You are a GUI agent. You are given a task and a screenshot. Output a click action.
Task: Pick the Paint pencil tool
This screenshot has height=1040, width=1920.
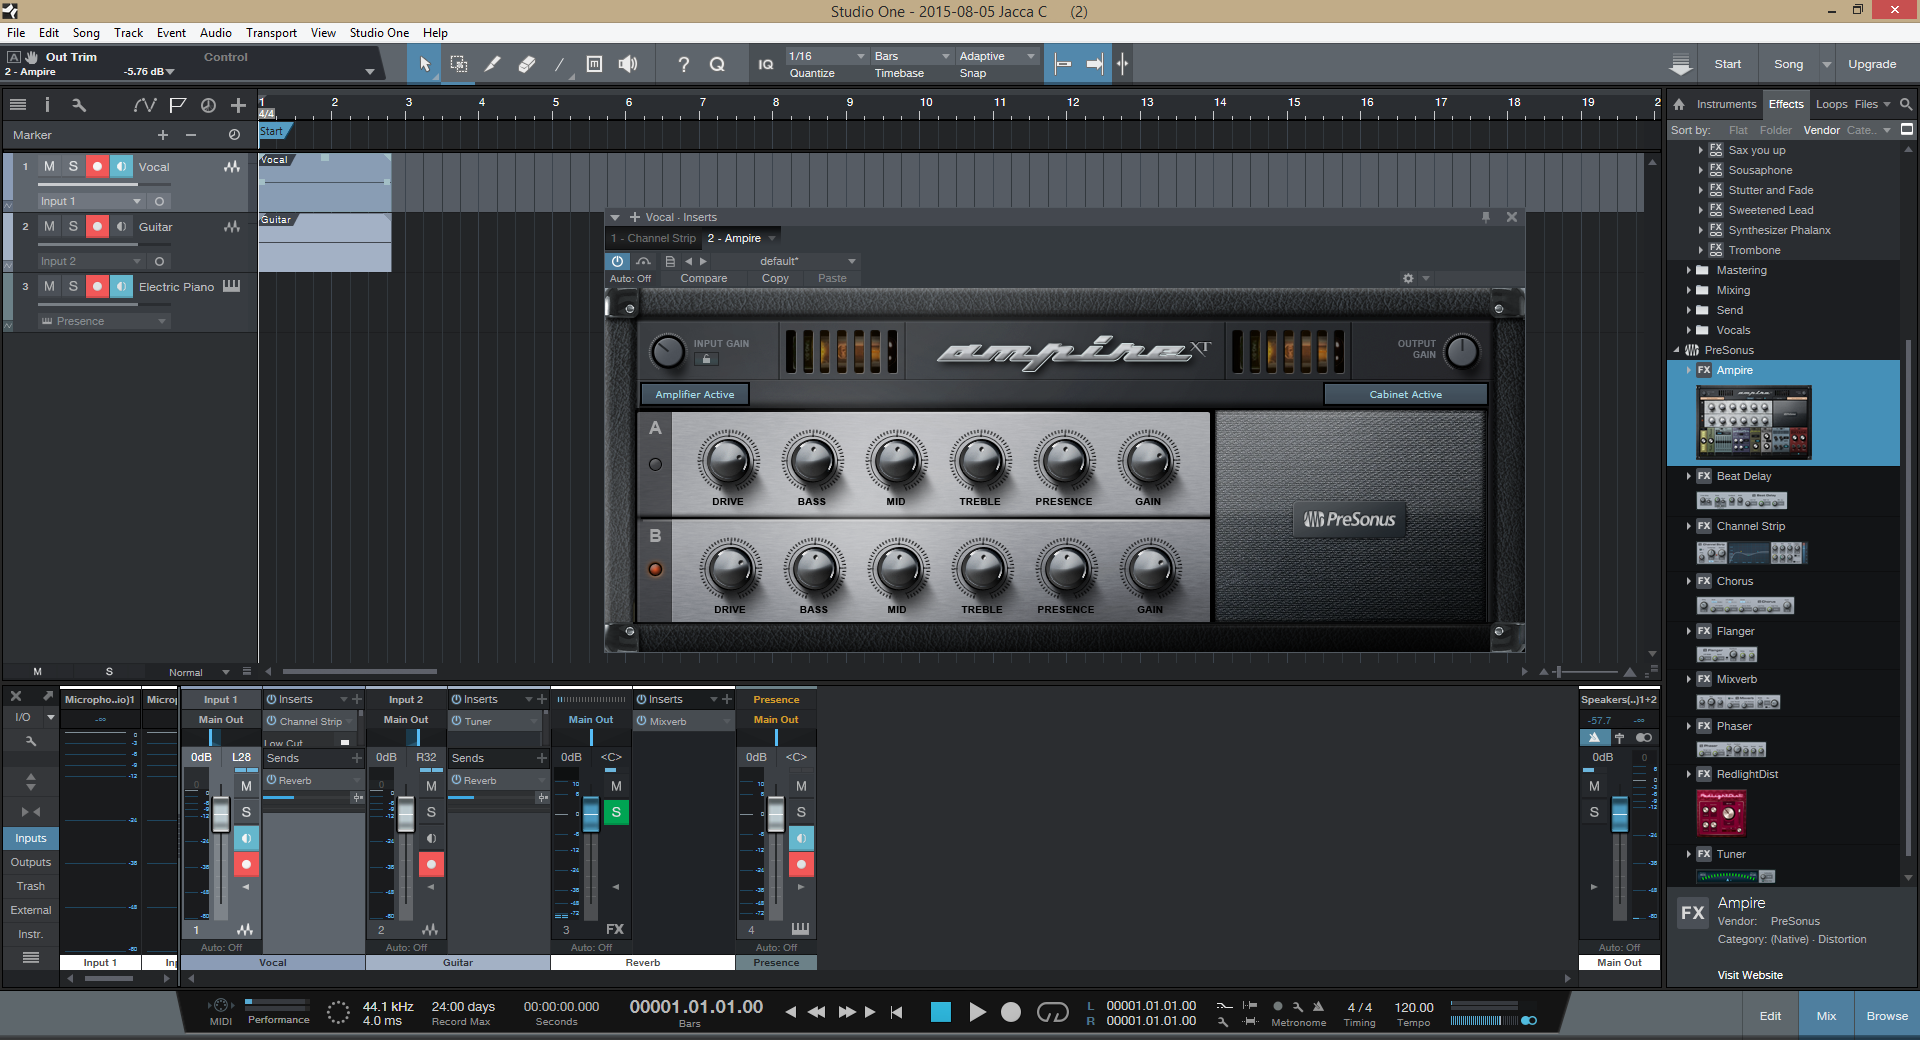coord(492,64)
